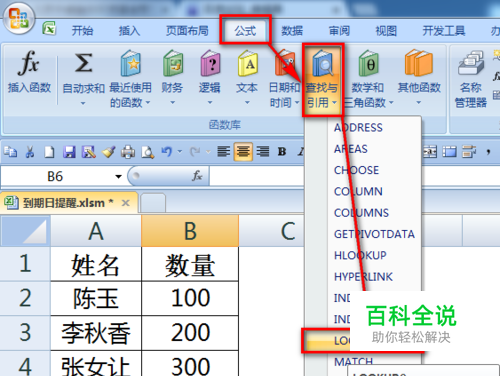Image resolution: width=500 pixels, height=376 pixels.
Task: Open 数学和三角函数 book icon
Action: point(368,63)
